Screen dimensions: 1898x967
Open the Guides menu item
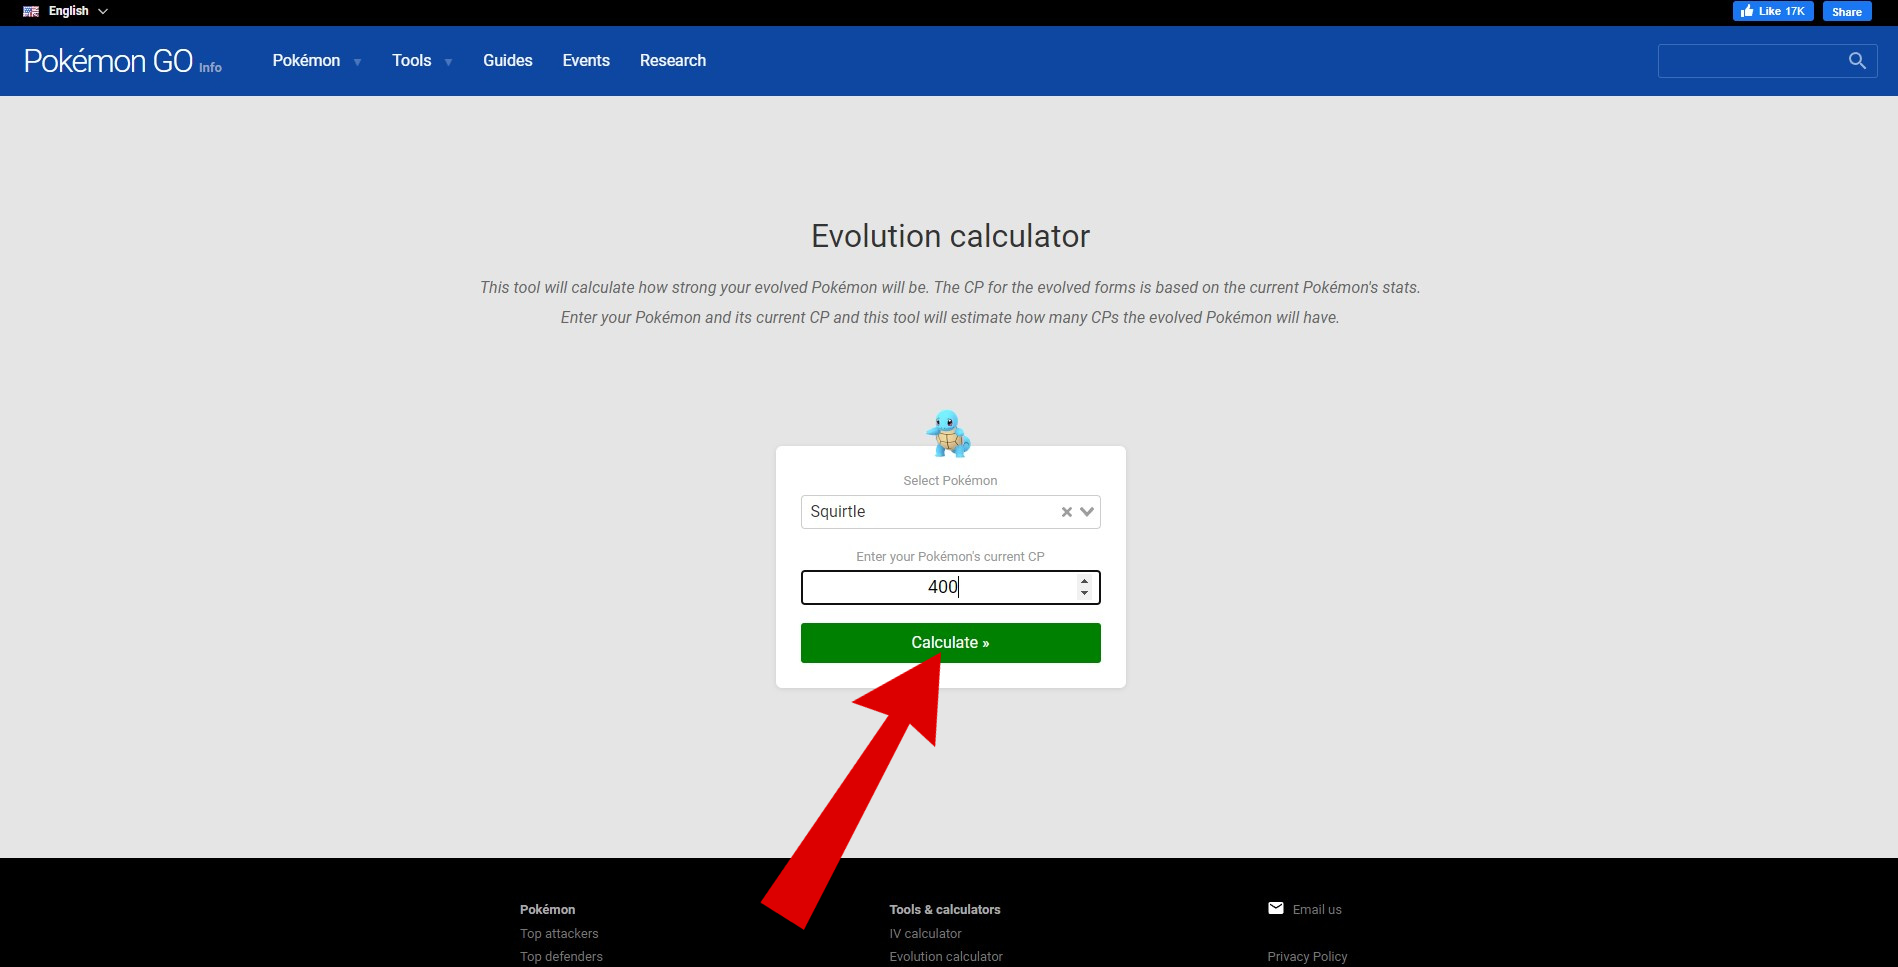click(x=508, y=61)
